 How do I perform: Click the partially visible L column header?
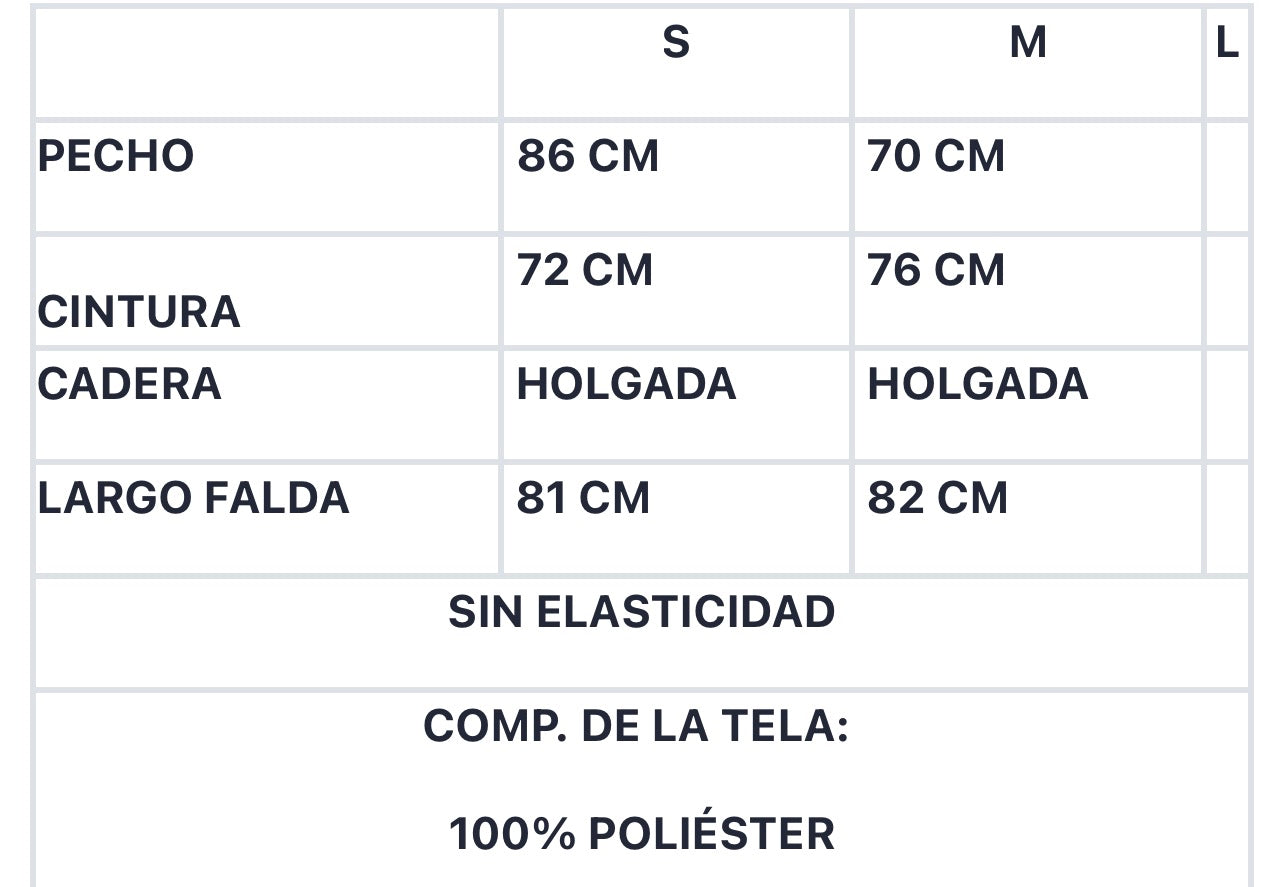pos(1227,43)
